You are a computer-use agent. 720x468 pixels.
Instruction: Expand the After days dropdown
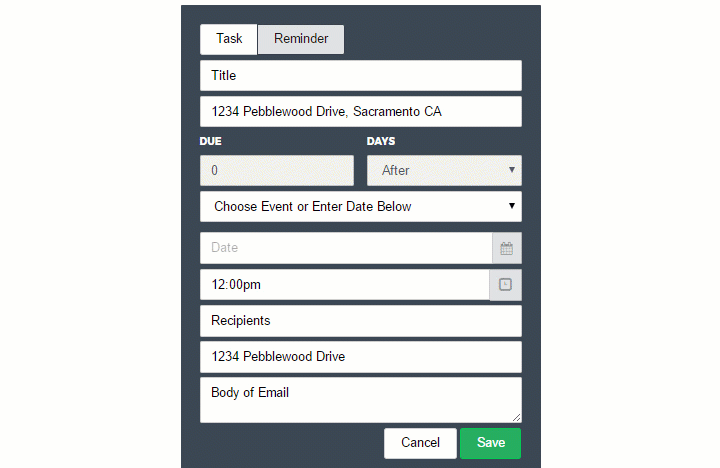tap(444, 170)
